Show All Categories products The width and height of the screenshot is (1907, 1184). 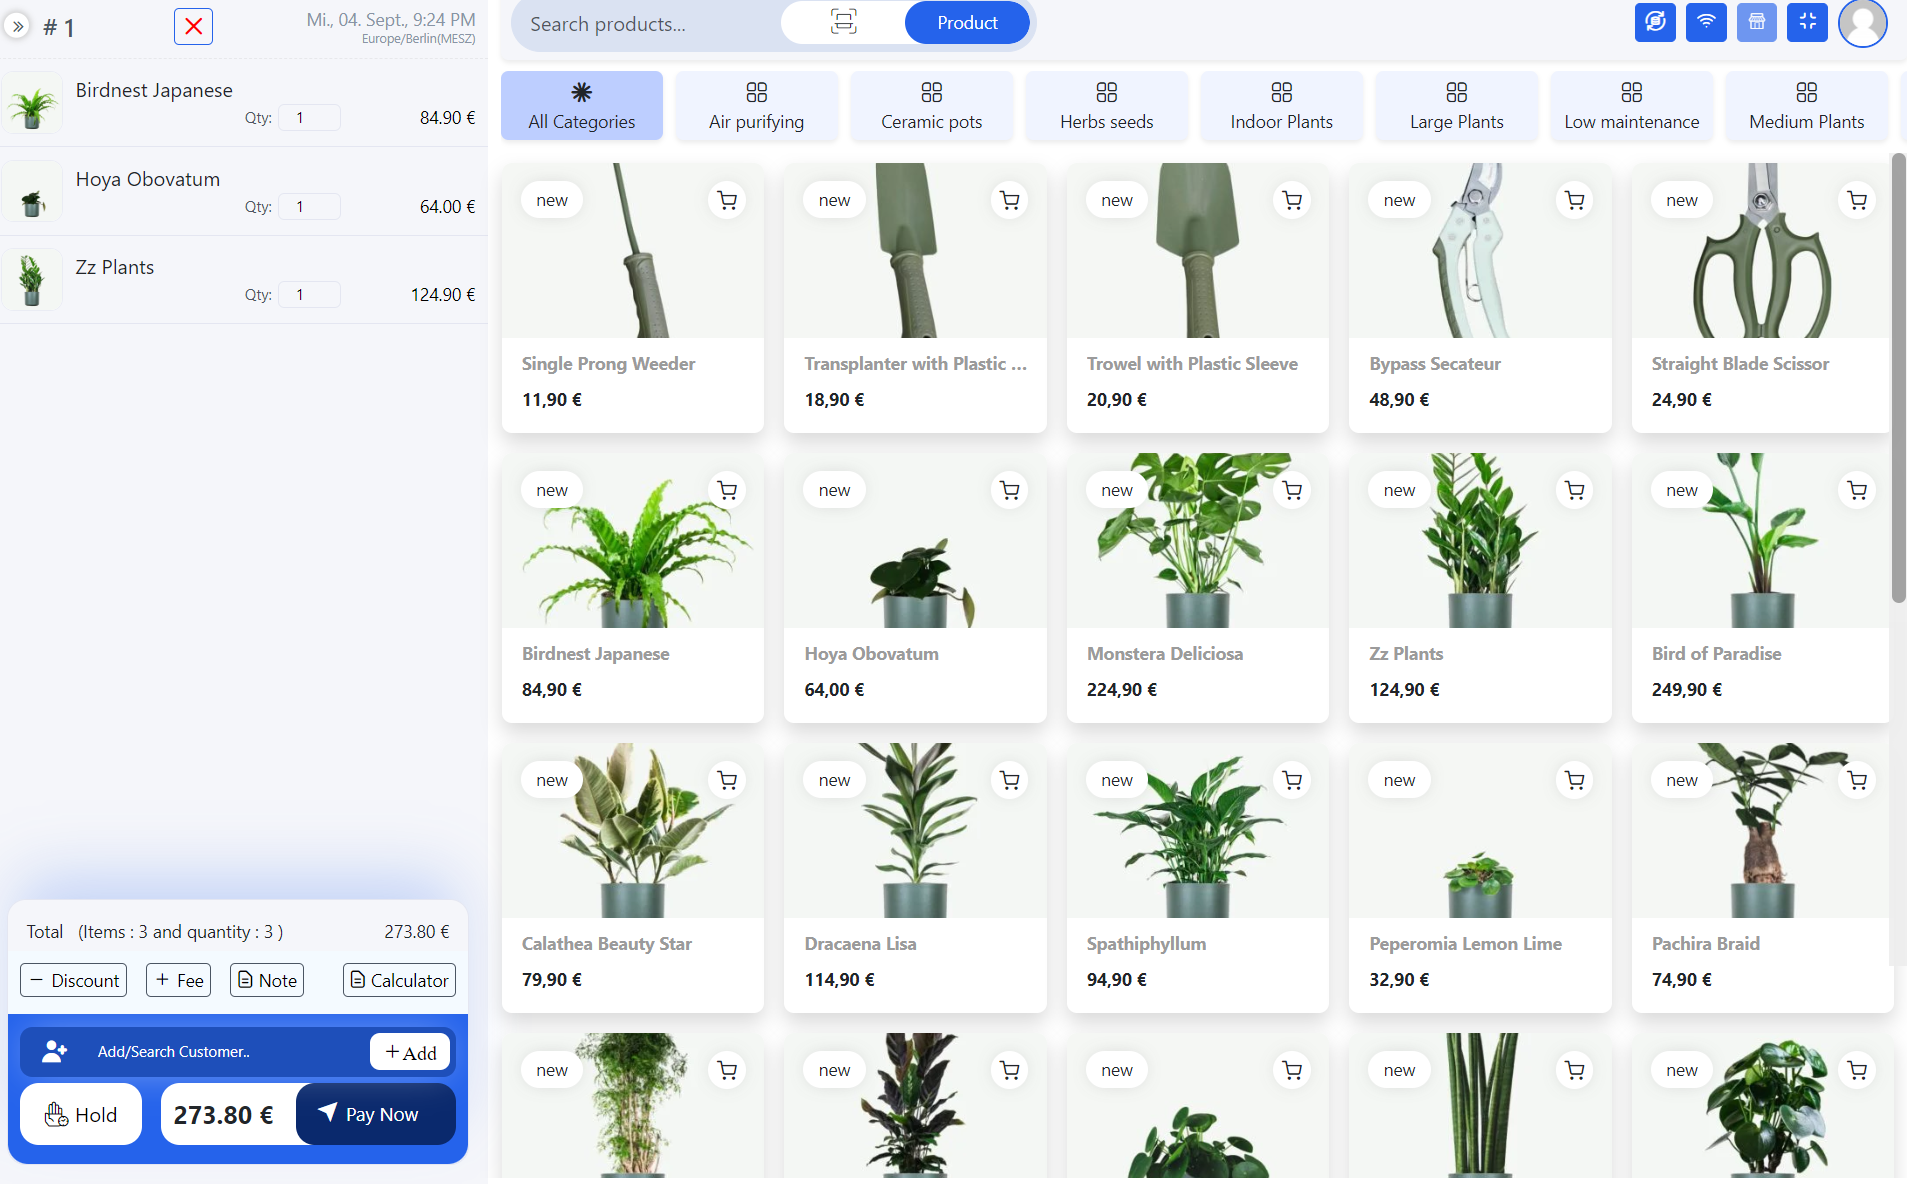(x=581, y=106)
